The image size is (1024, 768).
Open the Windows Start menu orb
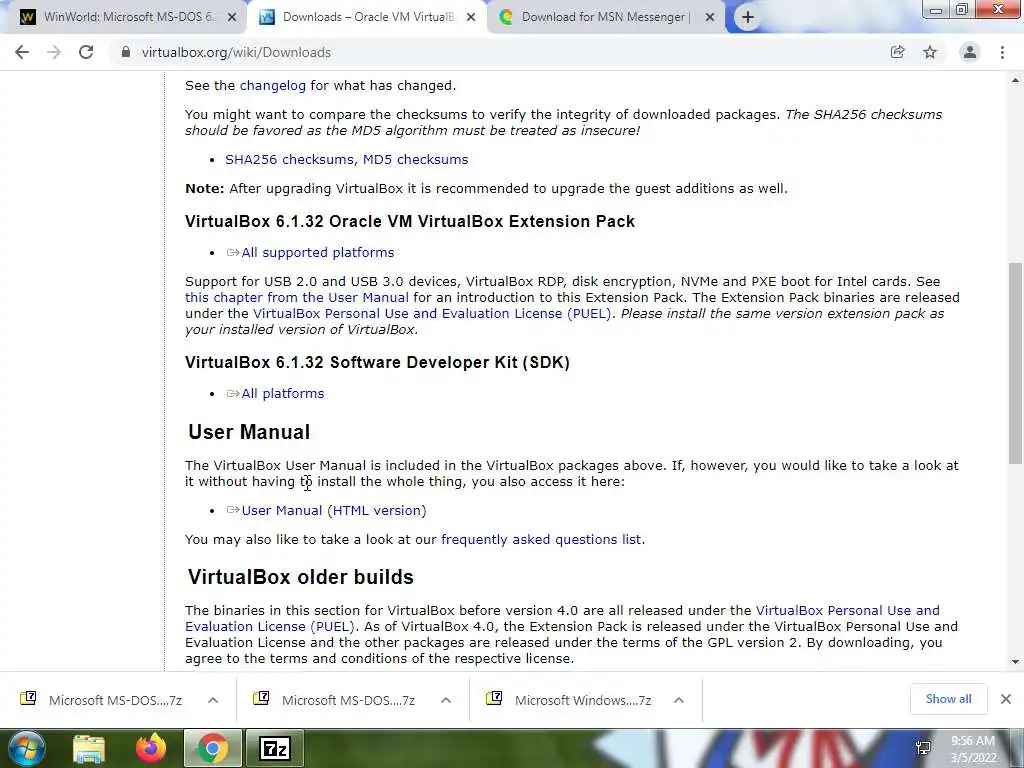click(x=26, y=748)
